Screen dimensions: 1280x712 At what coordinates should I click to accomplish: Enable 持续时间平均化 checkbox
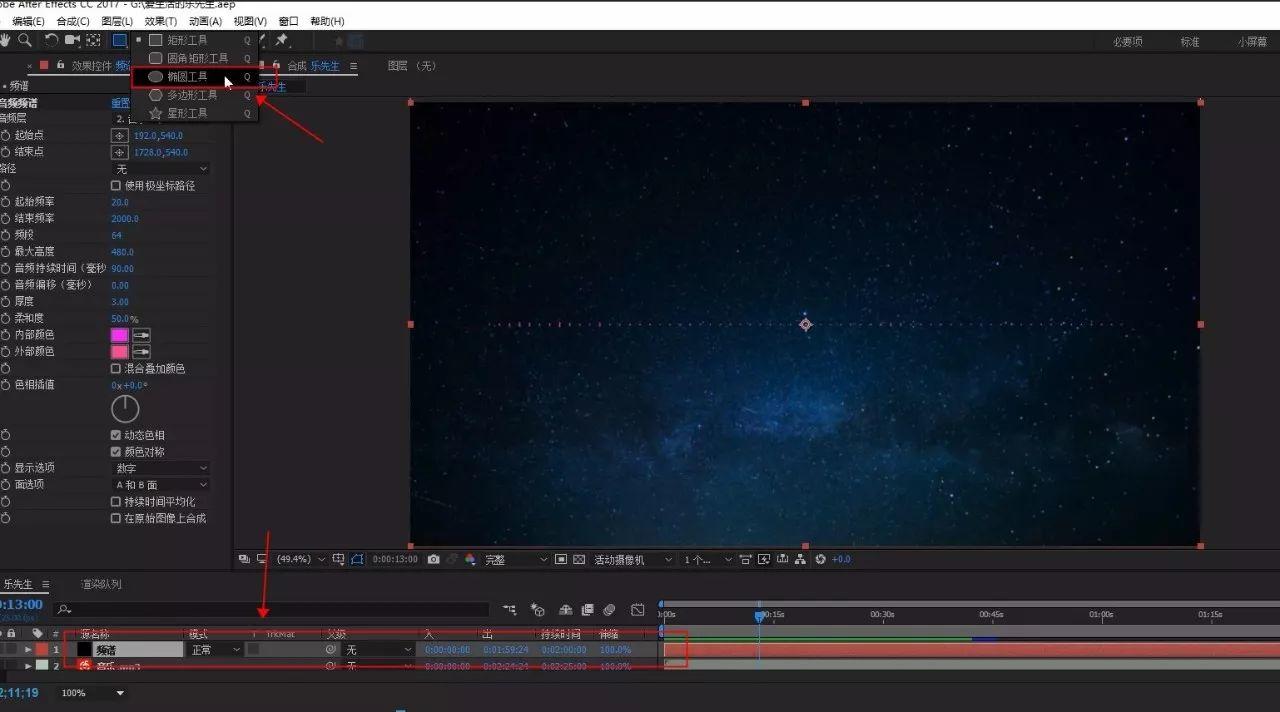[116, 502]
